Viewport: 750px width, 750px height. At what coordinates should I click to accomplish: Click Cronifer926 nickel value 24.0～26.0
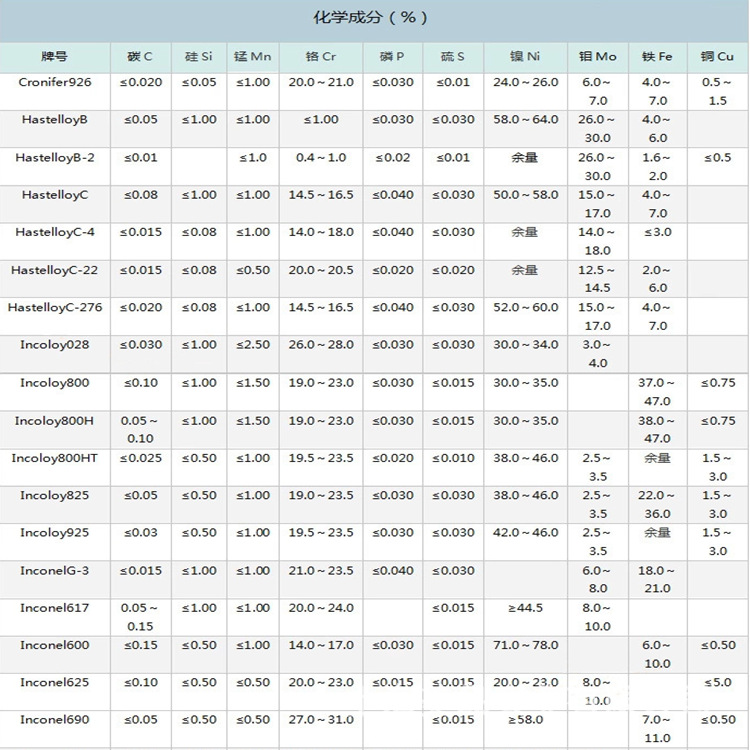pos(526,82)
